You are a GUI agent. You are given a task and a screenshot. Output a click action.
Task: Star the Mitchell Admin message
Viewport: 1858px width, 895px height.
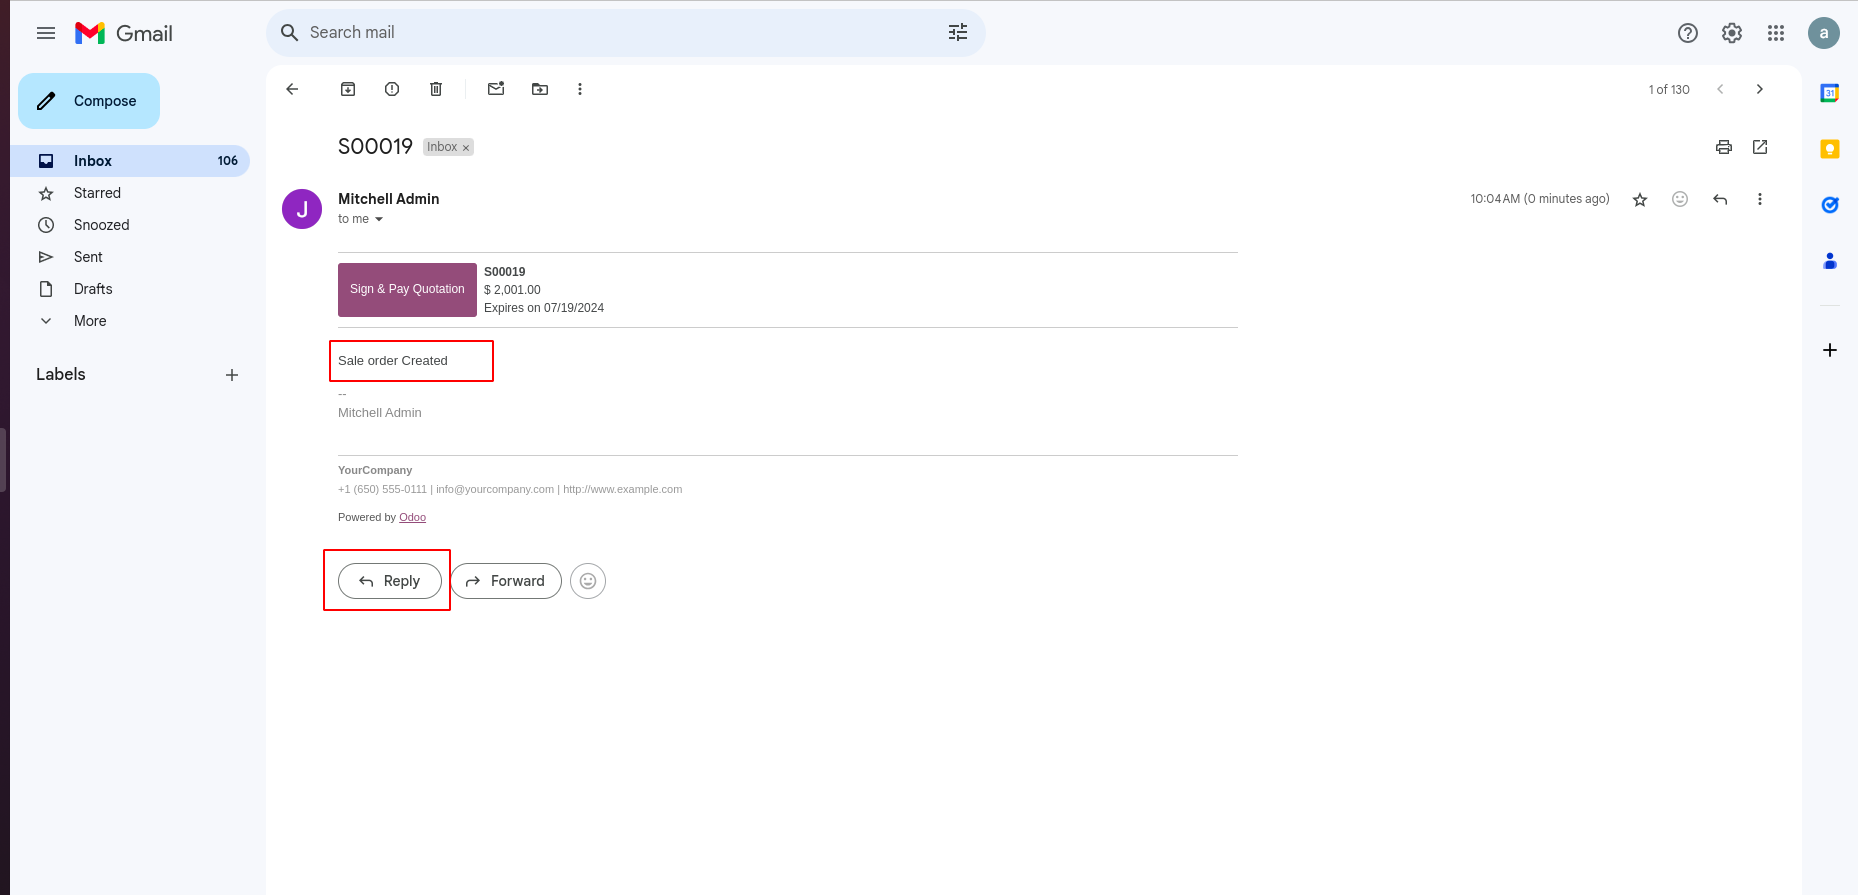(1640, 199)
